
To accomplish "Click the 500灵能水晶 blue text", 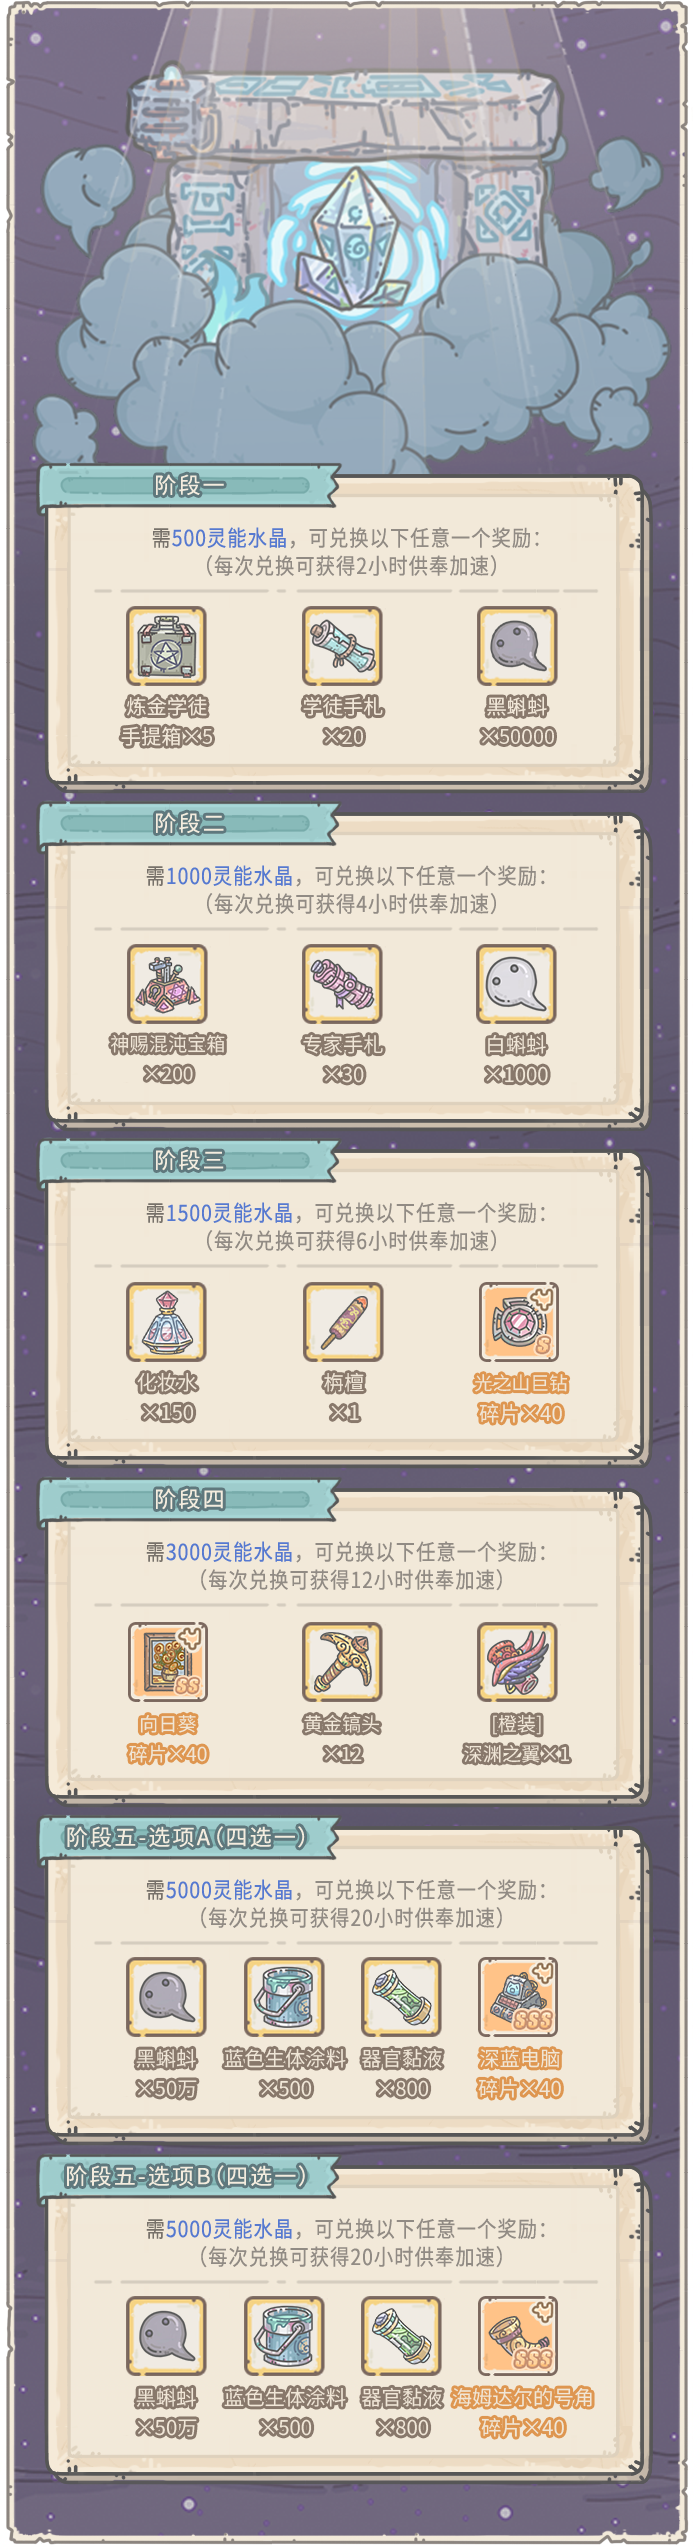I will 229,538.
